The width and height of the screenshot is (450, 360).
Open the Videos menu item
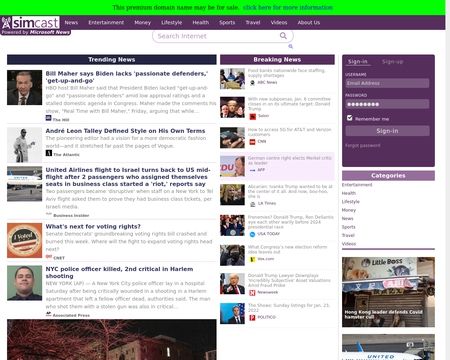(279, 23)
